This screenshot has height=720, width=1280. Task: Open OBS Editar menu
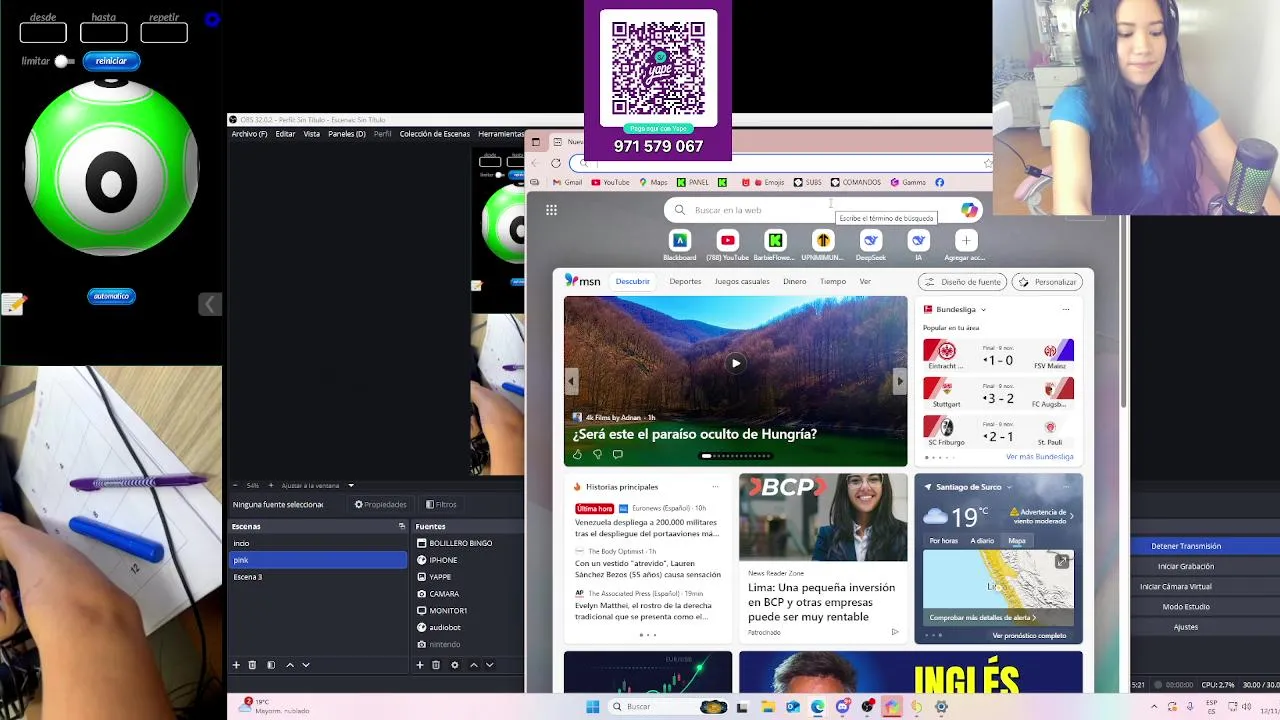coord(285,134)
